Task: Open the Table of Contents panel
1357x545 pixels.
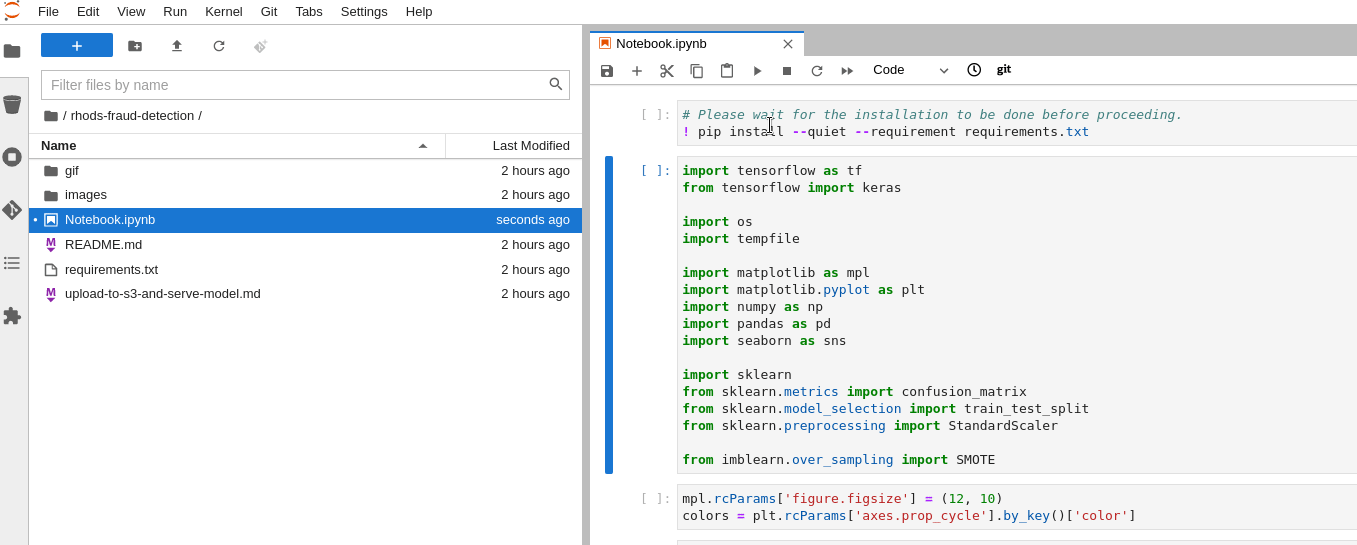Action: pyautogui.click(x=12, y=263)
